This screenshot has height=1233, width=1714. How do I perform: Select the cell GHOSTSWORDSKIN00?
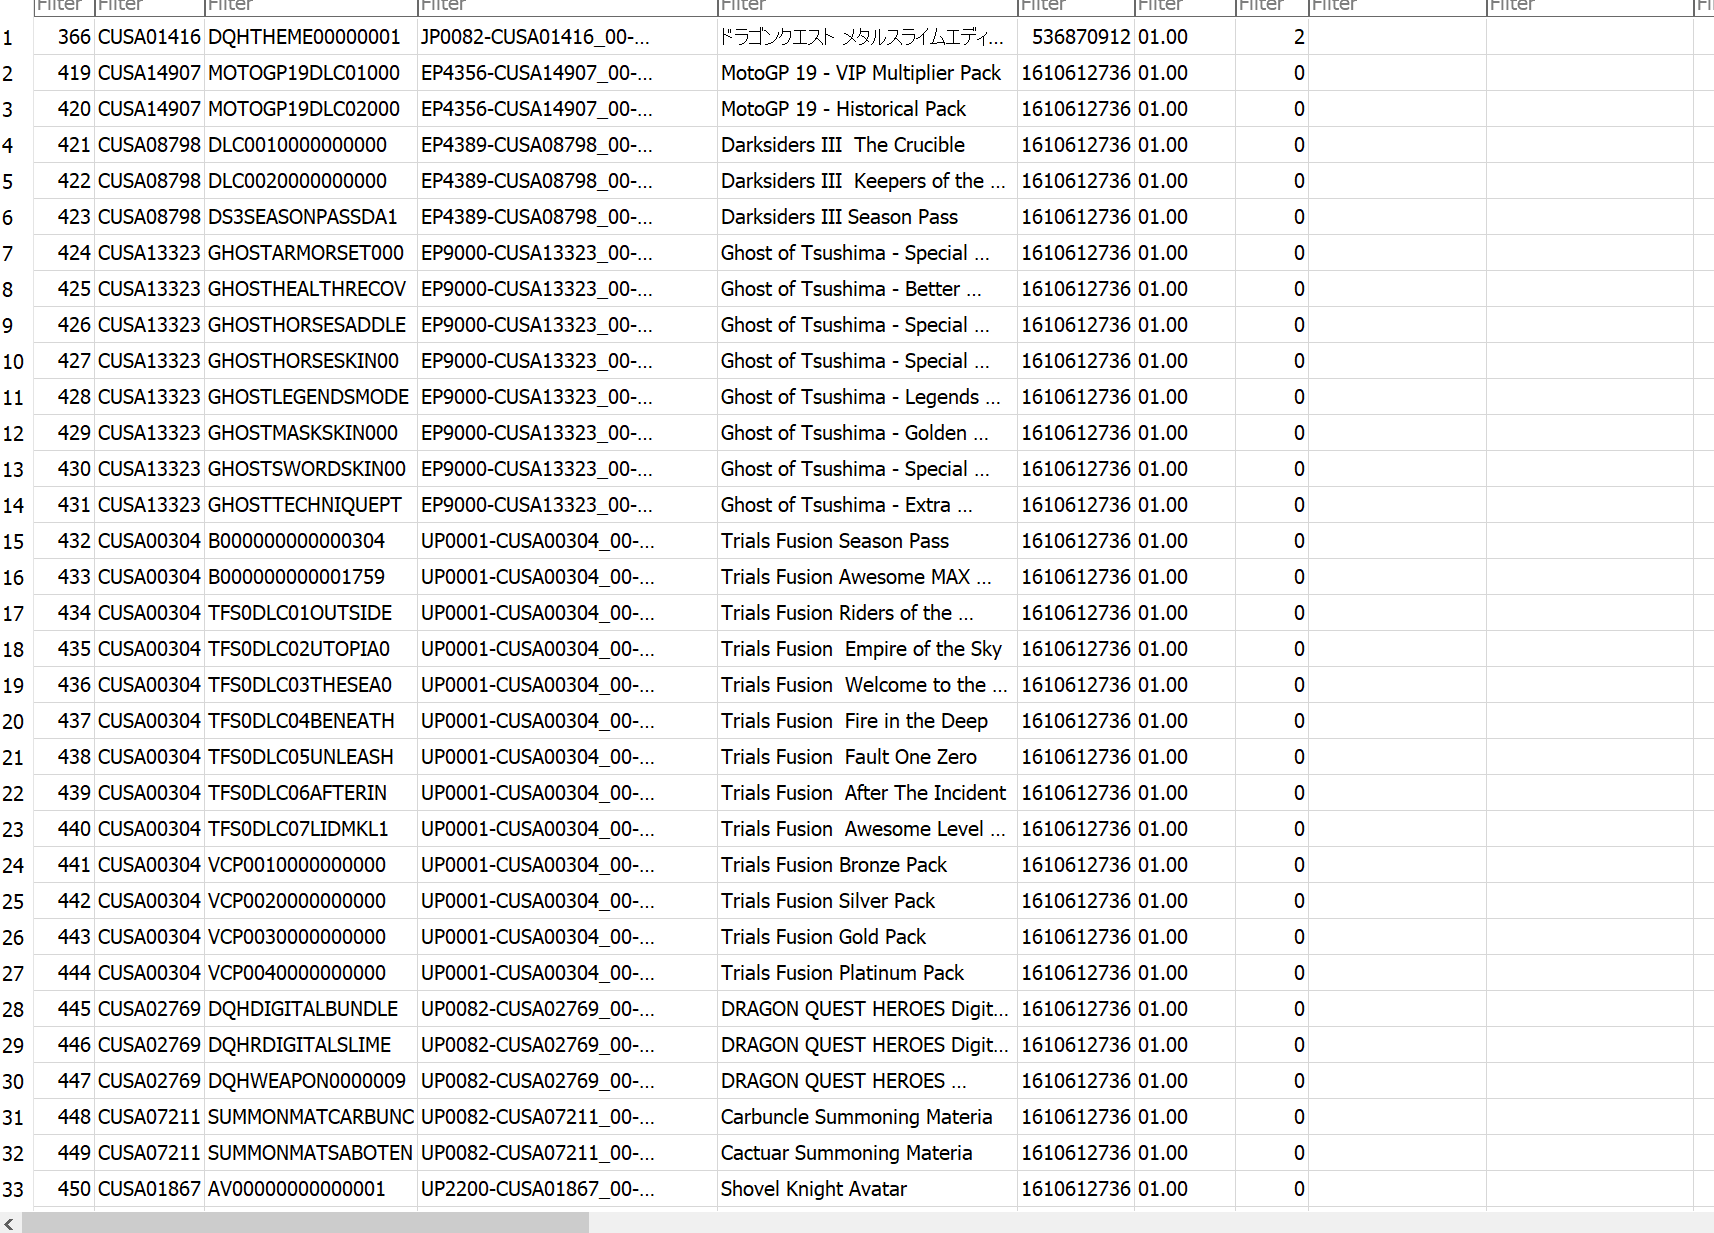311,469
